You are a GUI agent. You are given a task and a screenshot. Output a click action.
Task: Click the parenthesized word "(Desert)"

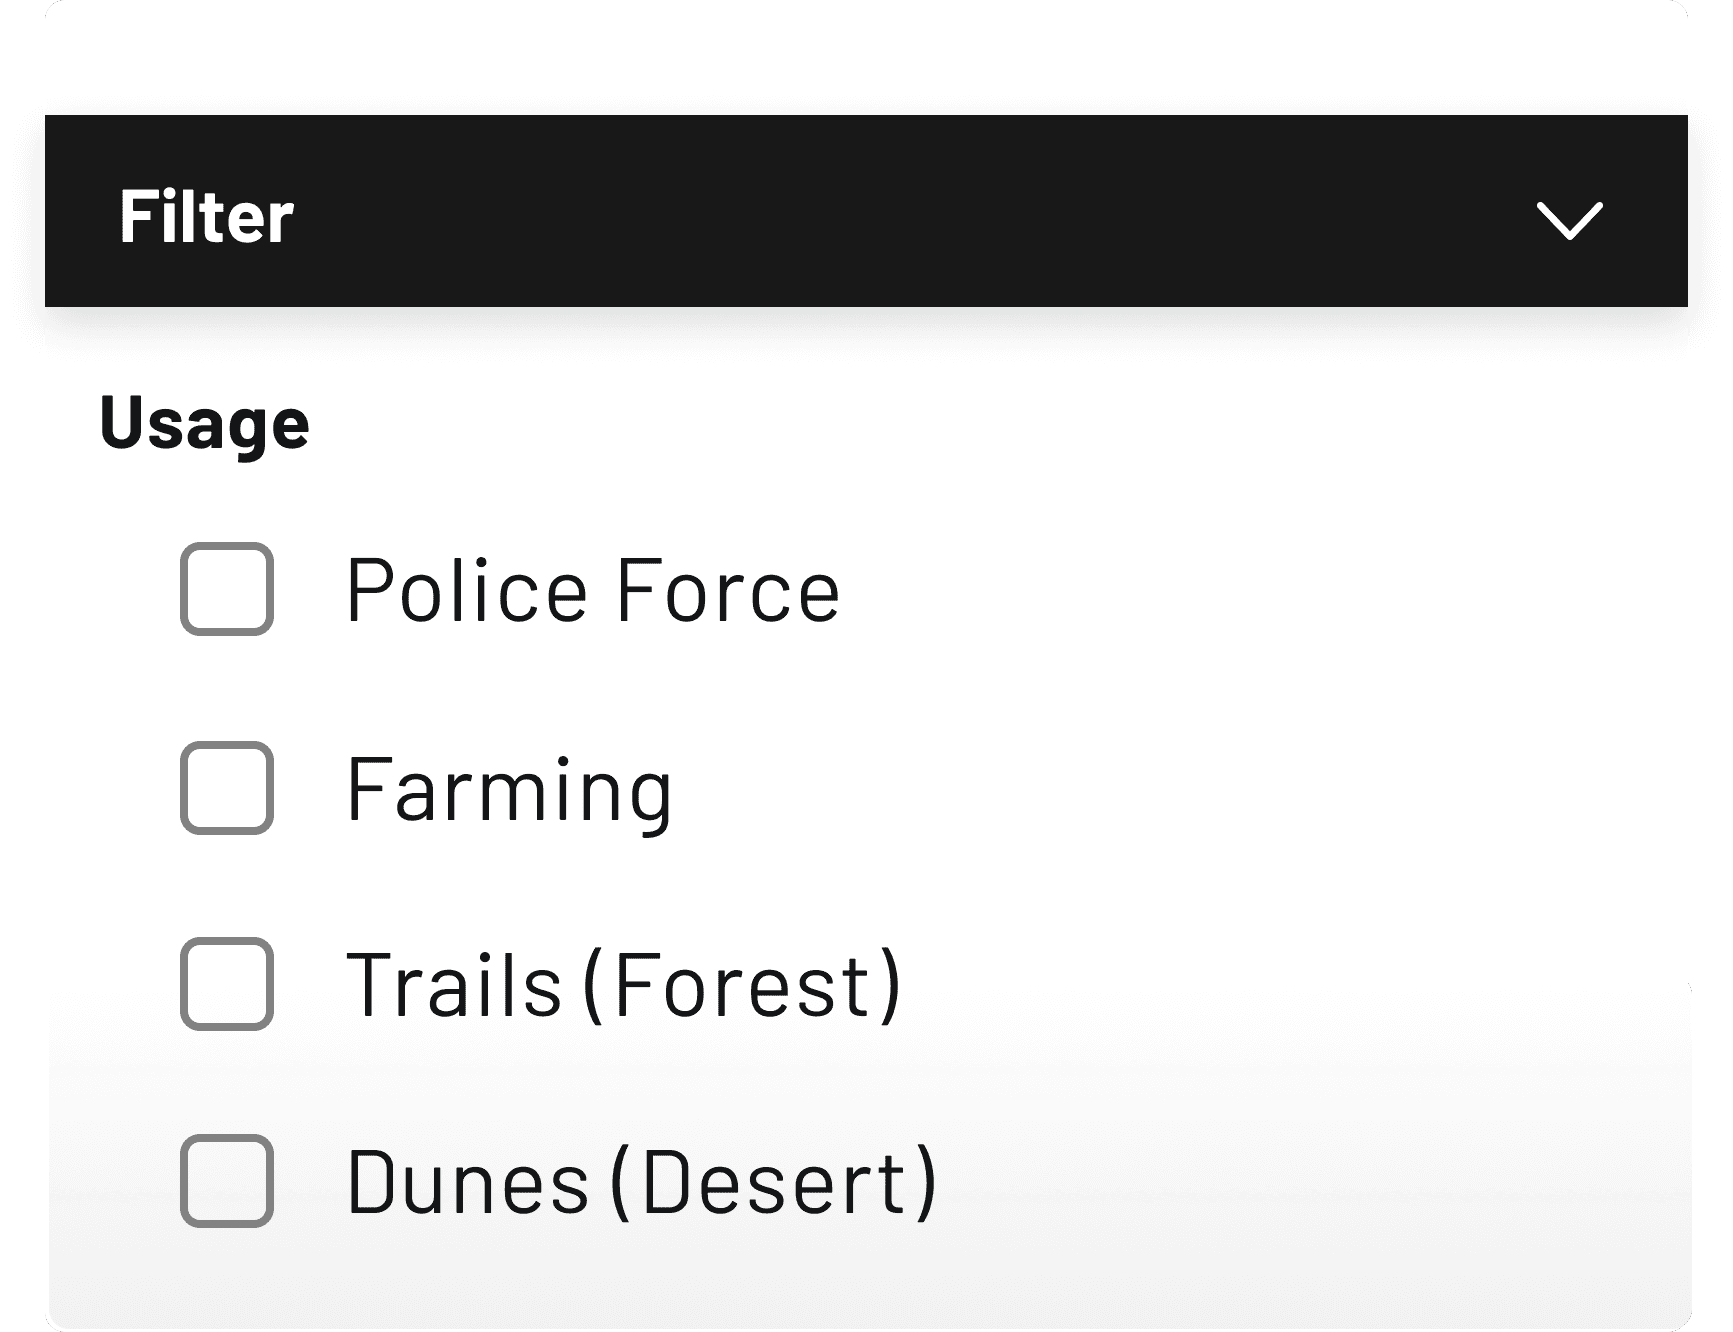tap(774, 1183)
